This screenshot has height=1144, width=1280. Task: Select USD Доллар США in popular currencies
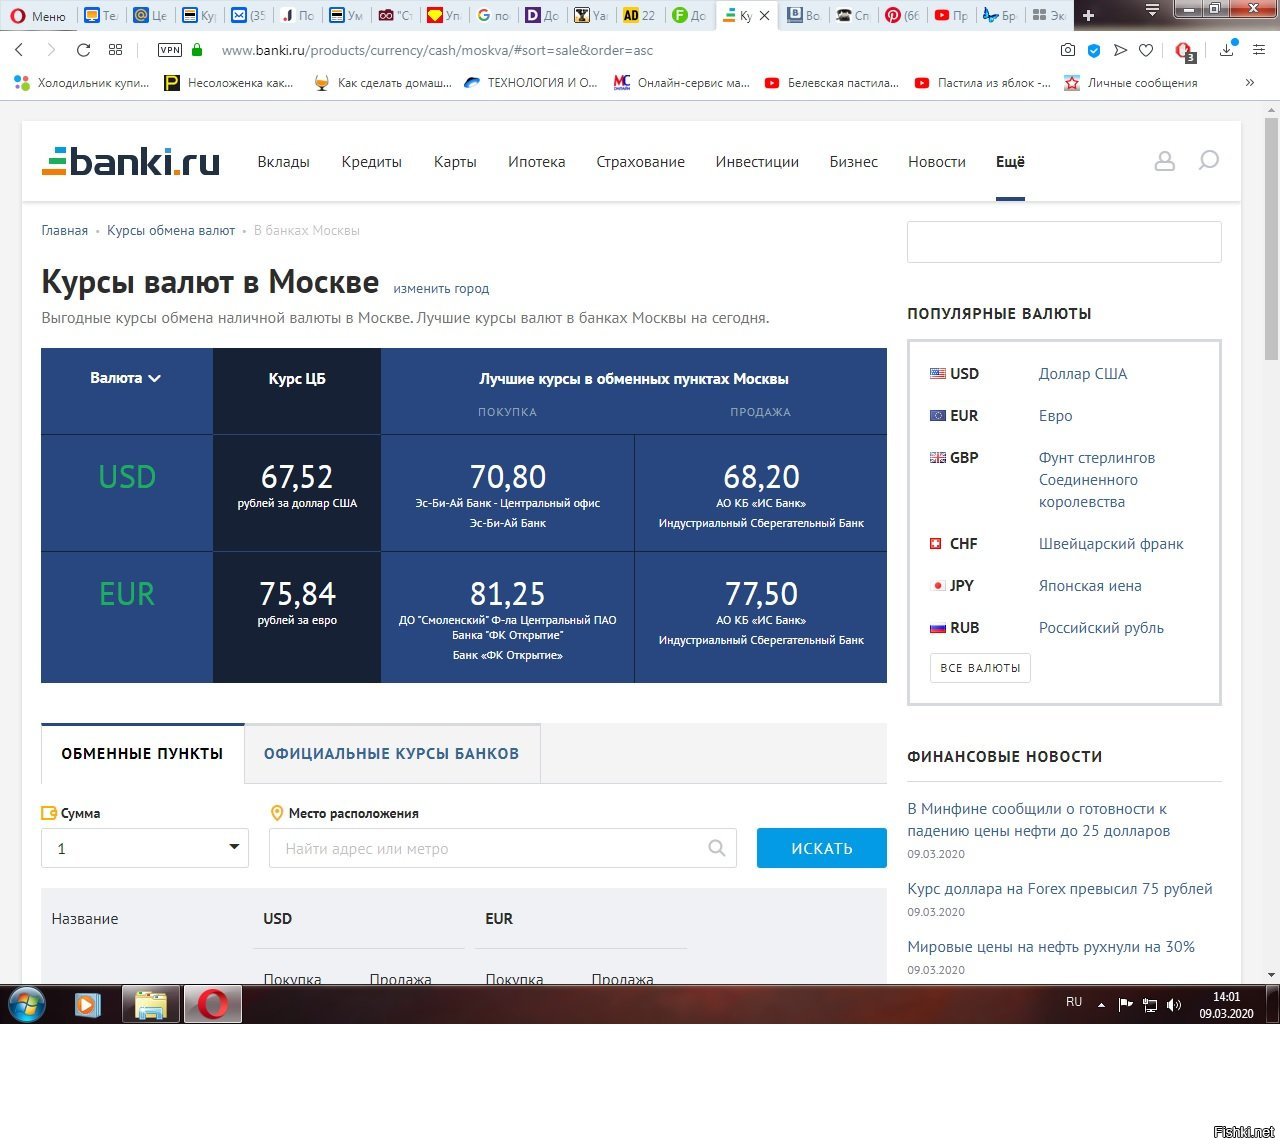click(1028, 374)
